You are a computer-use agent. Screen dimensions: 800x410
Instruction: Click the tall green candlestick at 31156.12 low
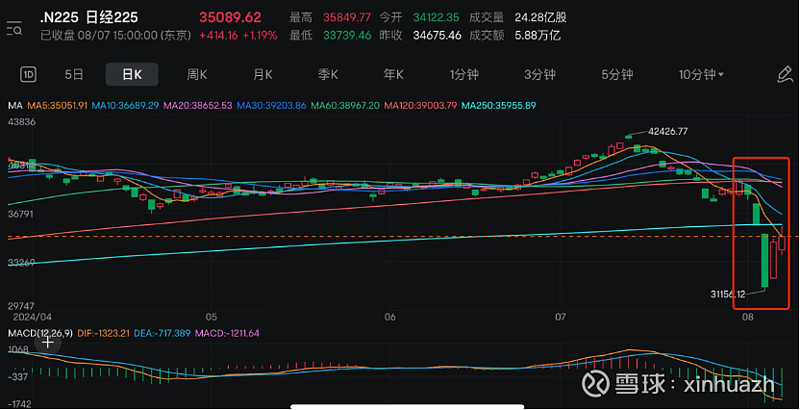(x=765, y=261)
